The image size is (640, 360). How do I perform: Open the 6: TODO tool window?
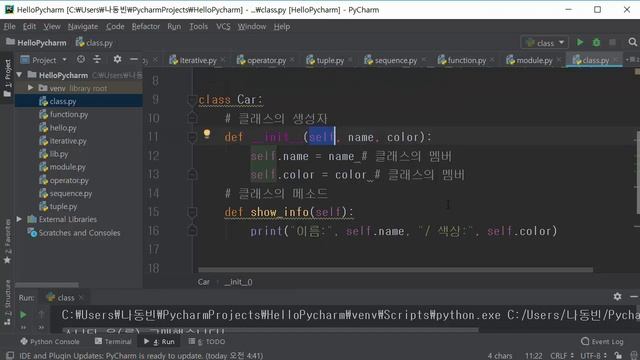coord(207,342)
